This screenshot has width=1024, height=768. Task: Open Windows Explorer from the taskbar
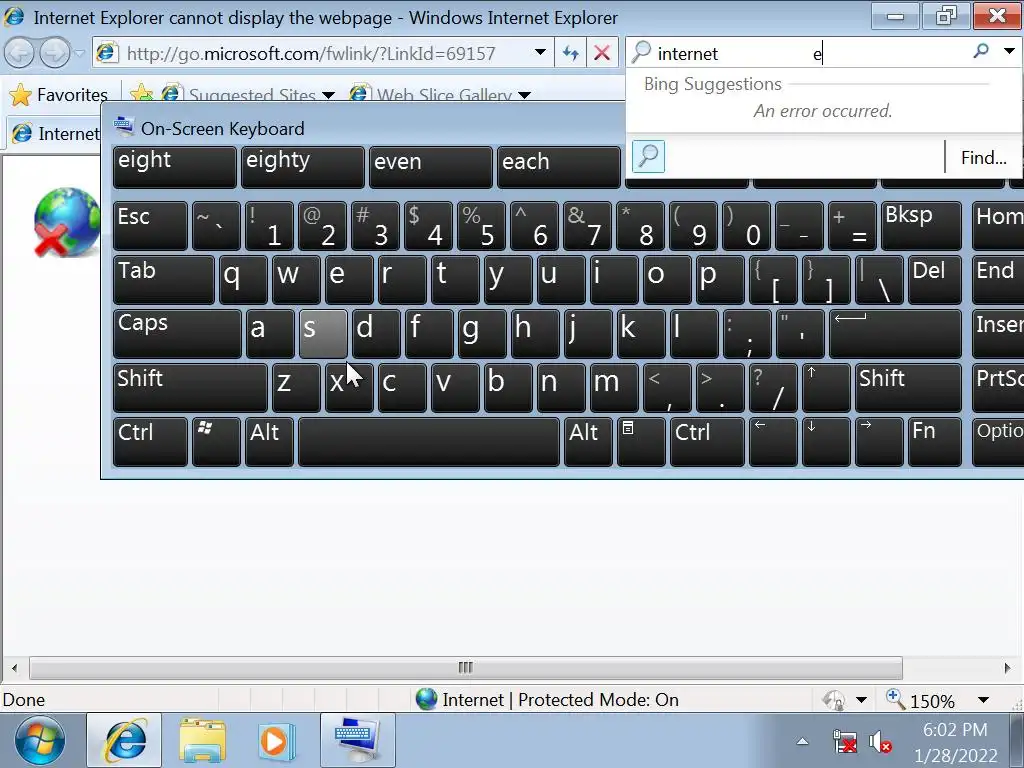click(x=202, y=741)
